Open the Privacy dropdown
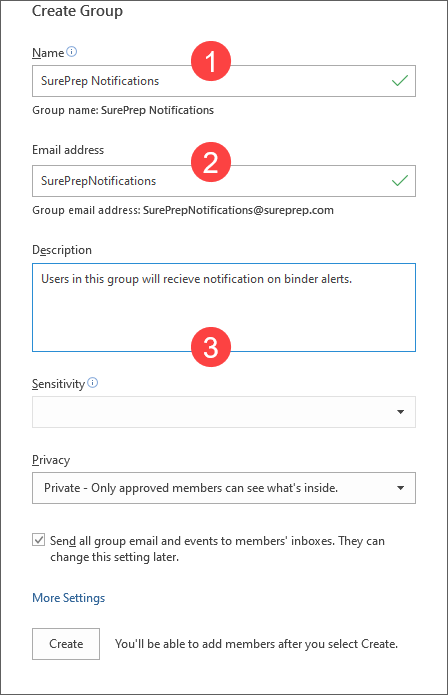This screenshot has width=448, height=695. (224, 488)
